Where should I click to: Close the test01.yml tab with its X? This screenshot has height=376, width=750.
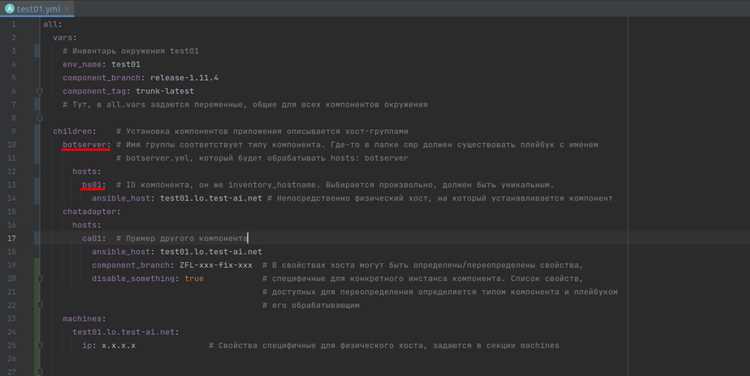click(66, 9)
